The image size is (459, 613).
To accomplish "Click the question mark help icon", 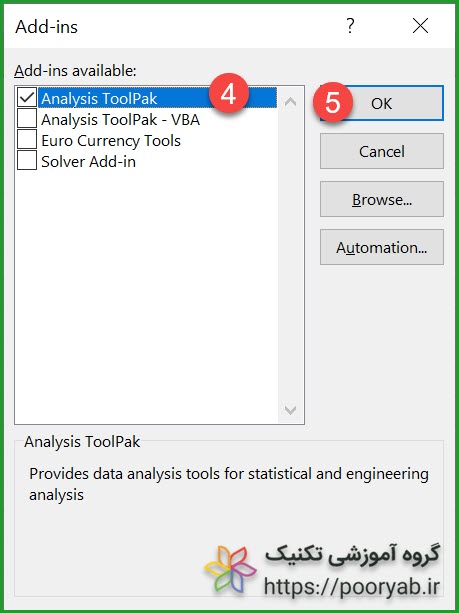I will [350, 26].
